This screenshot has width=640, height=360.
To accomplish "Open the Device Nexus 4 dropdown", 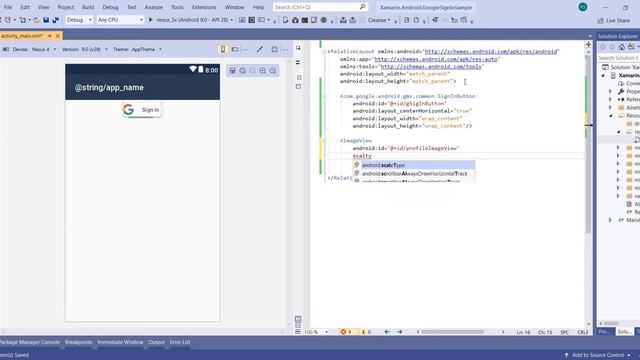I will click(35, 49).
